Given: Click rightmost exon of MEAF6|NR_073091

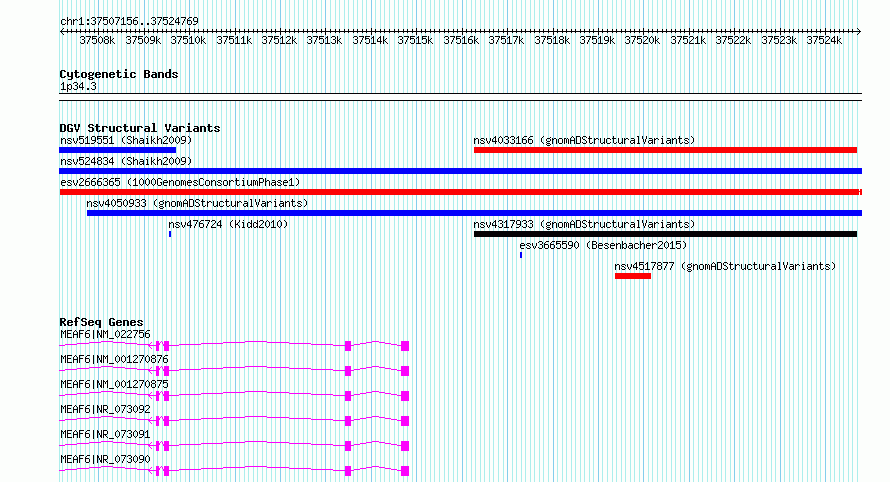Looking at the screenshot, I should point(405,446).
